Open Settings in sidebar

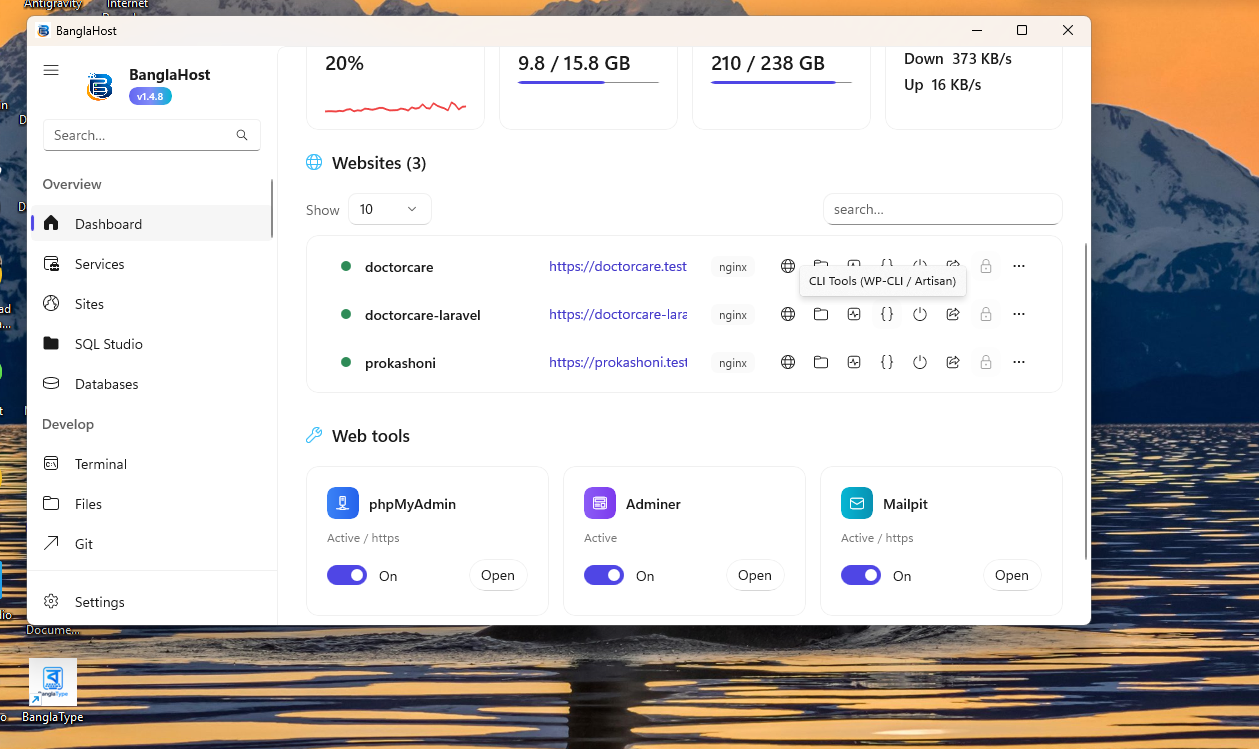coord(151,602)
